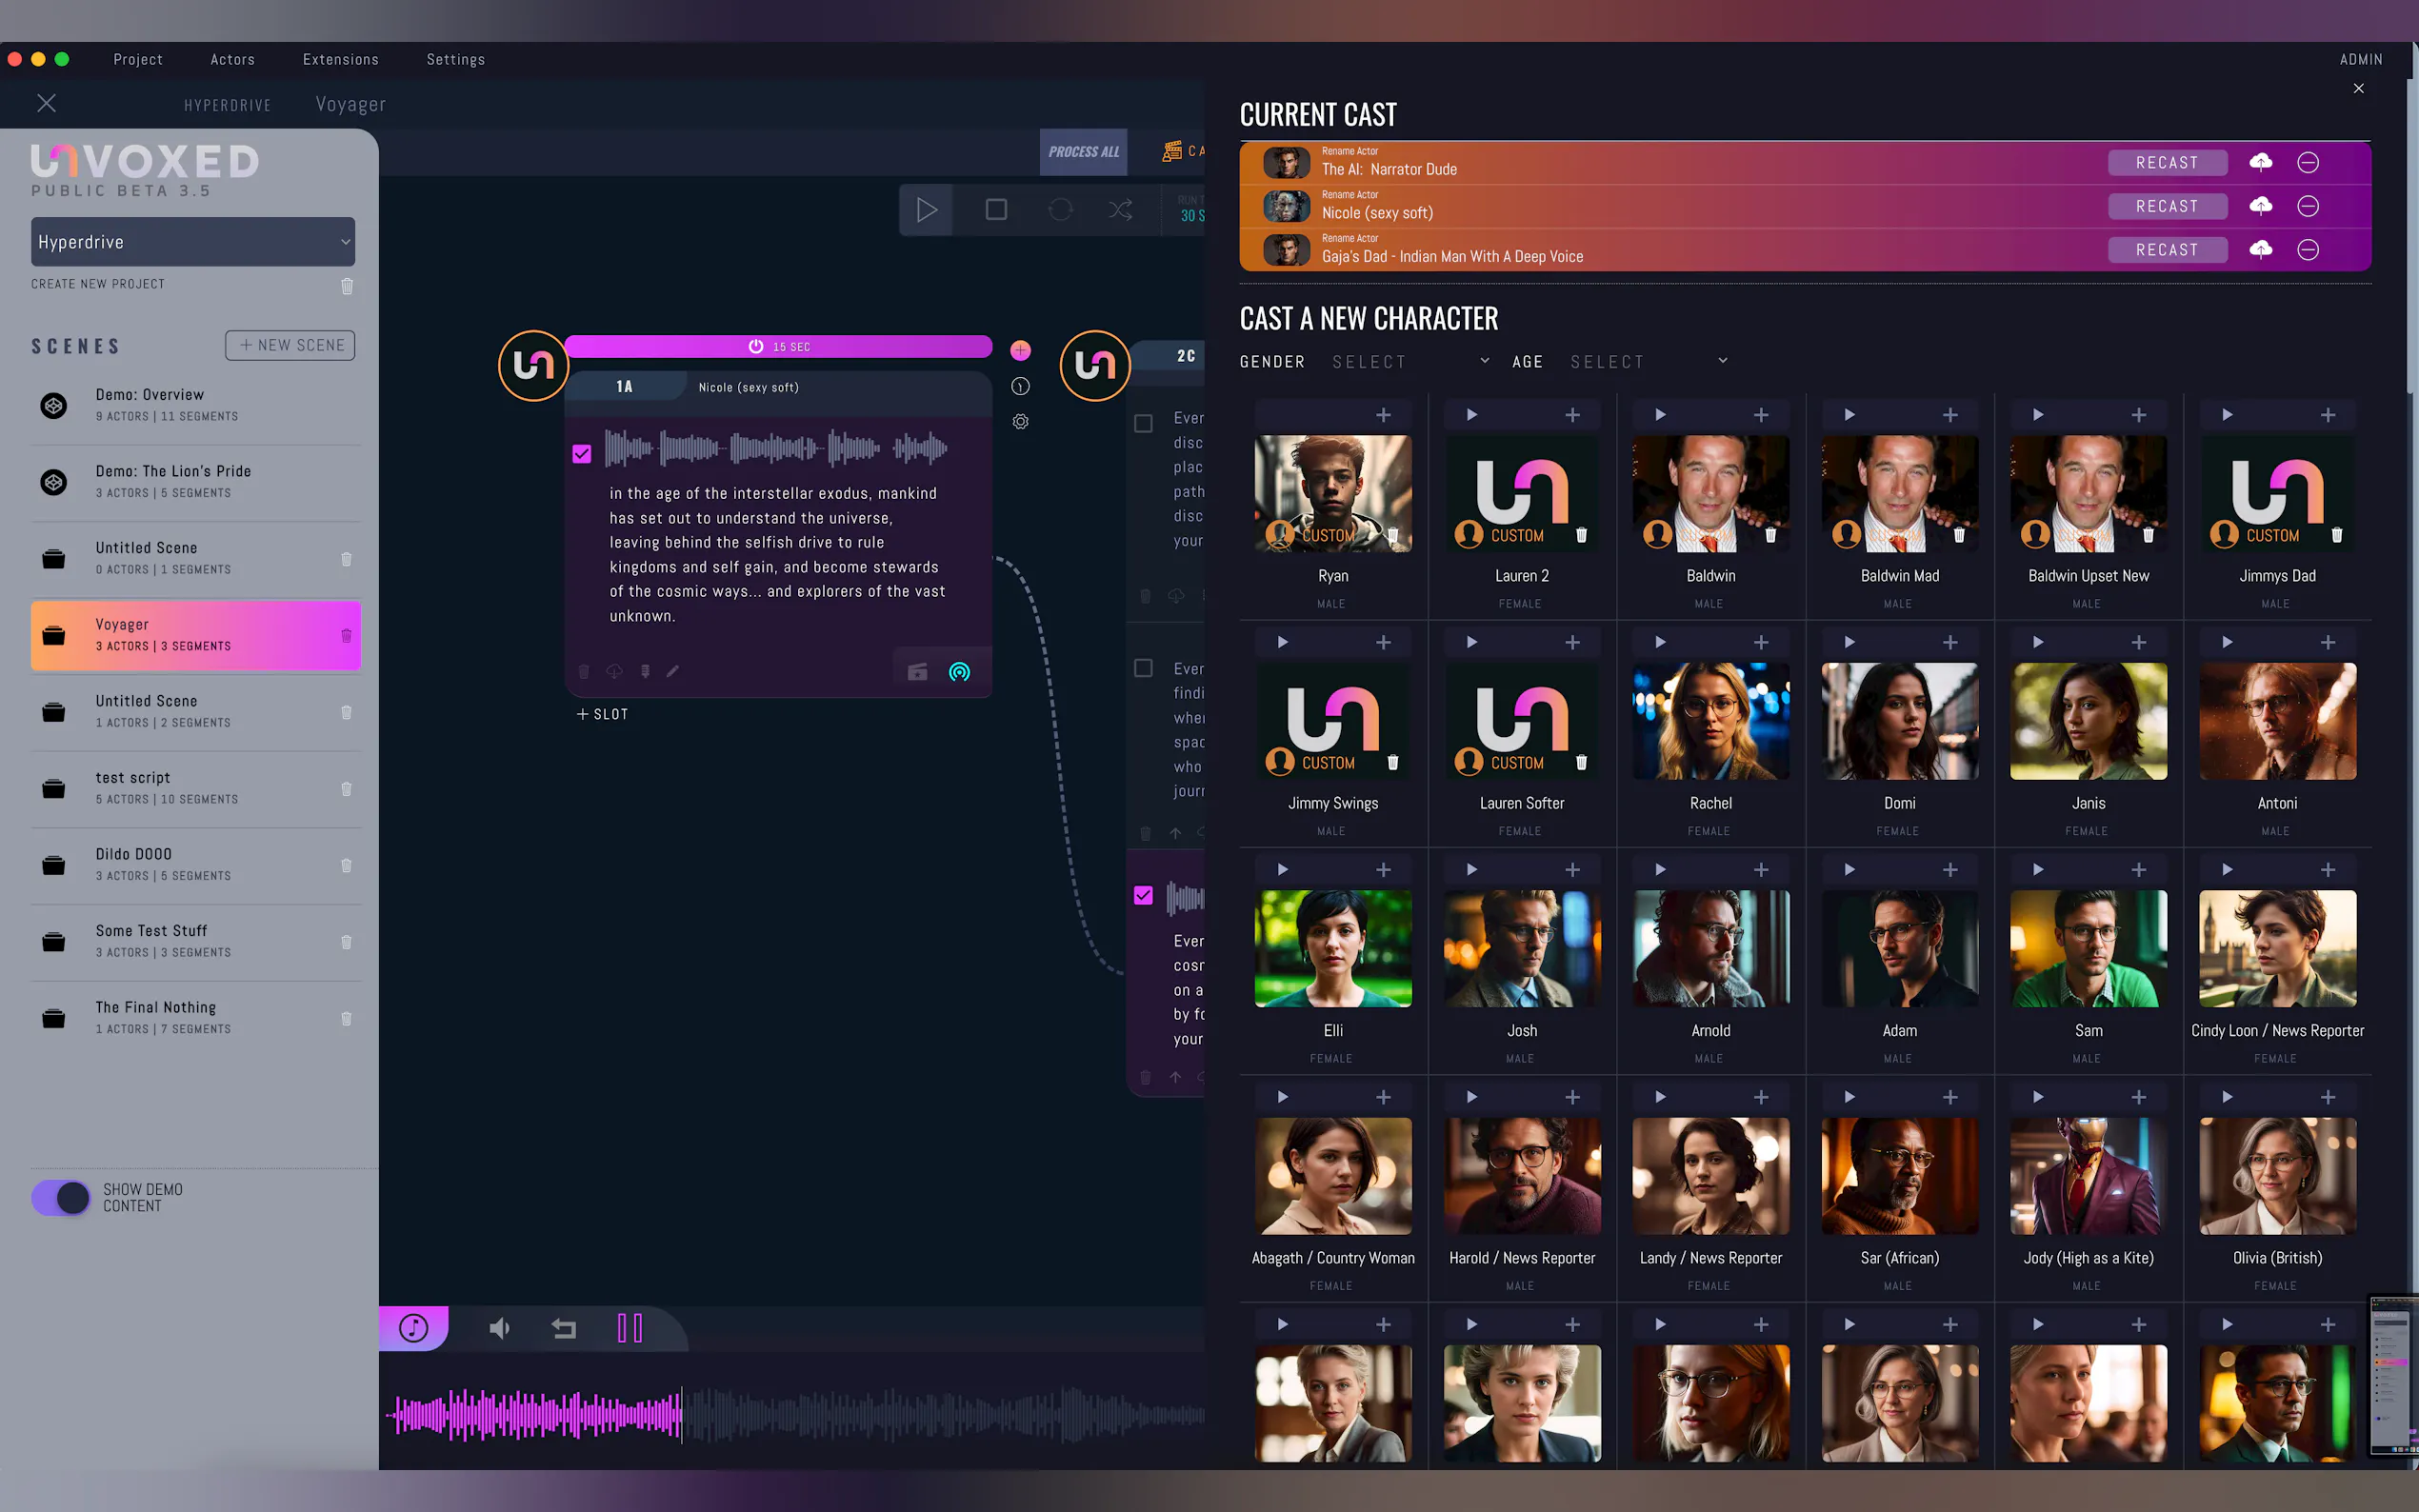Check the top empty checkbox in column 2C

[x=1143, y=423]
